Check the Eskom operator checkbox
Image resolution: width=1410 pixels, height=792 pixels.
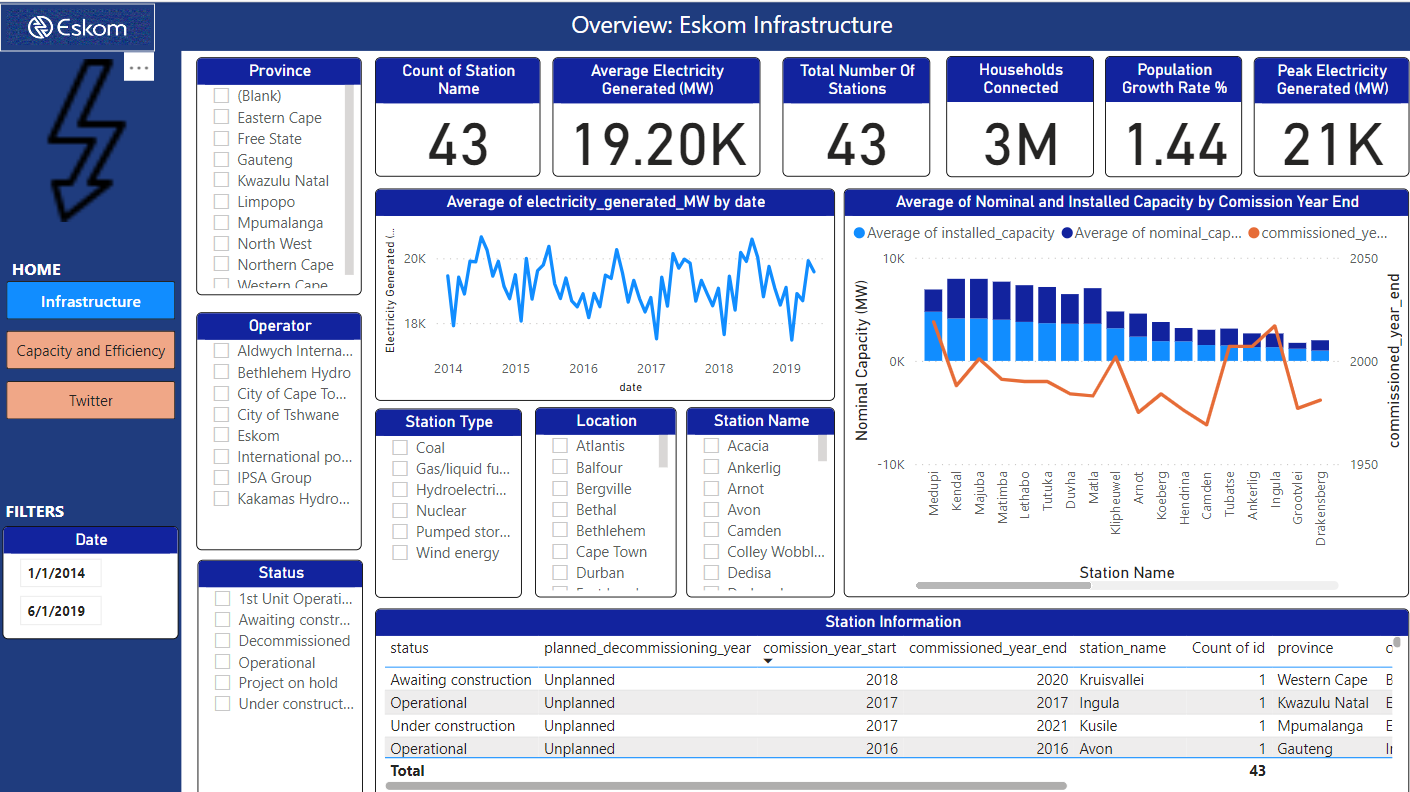click(x=221, y=436)
